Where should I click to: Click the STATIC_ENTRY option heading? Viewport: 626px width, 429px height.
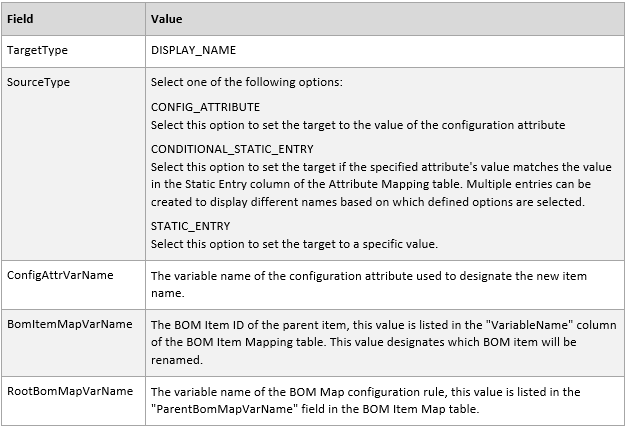(190, 226)
